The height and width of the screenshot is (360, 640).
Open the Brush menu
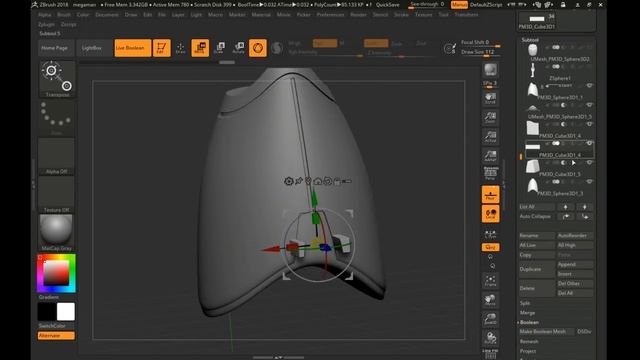tap(64, 15)
